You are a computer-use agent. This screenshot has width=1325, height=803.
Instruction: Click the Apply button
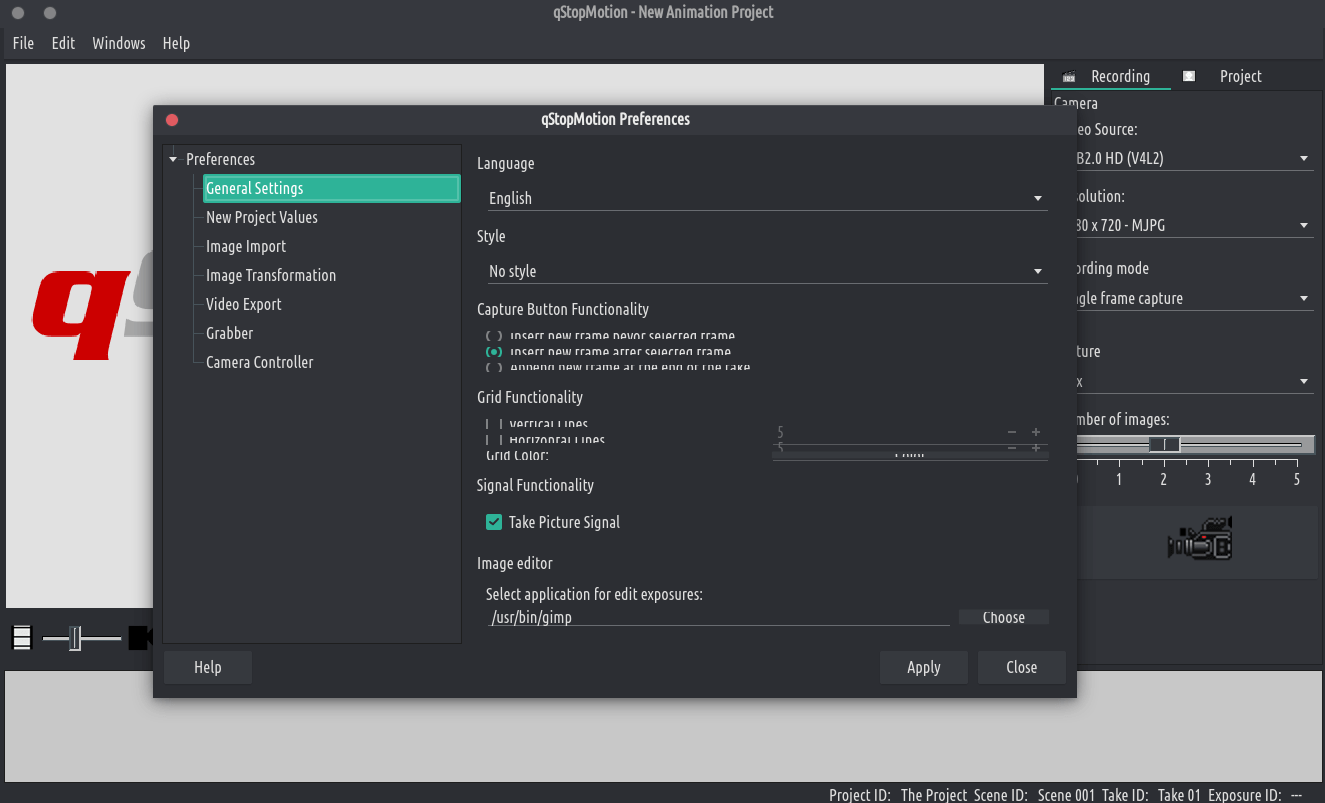[x=924, y=667]
